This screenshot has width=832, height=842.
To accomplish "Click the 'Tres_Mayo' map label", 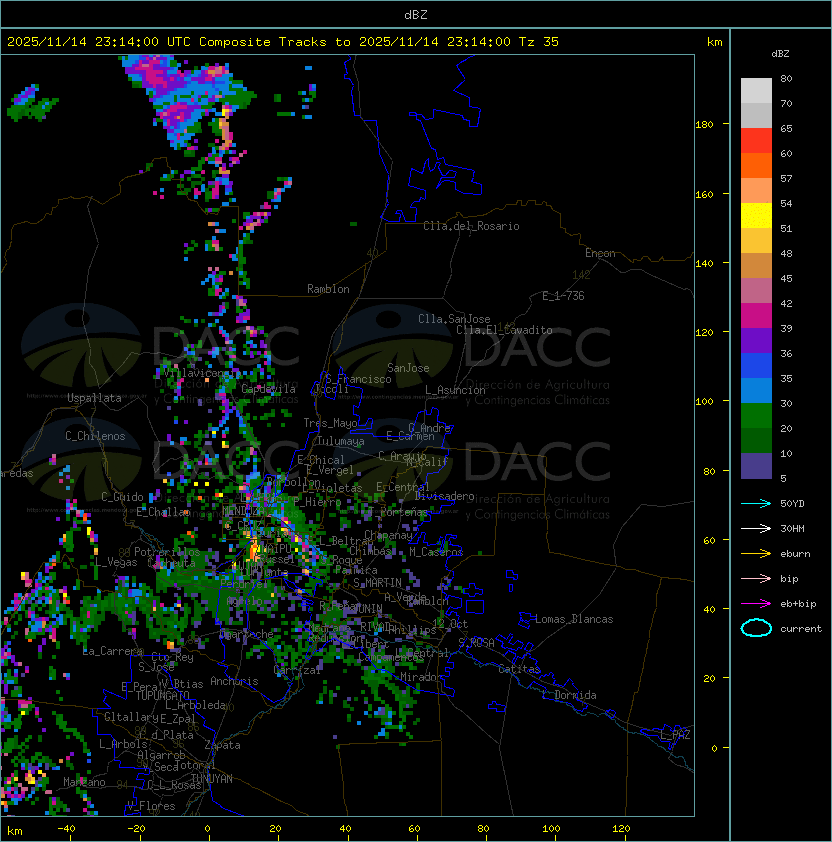I will 330,423.
